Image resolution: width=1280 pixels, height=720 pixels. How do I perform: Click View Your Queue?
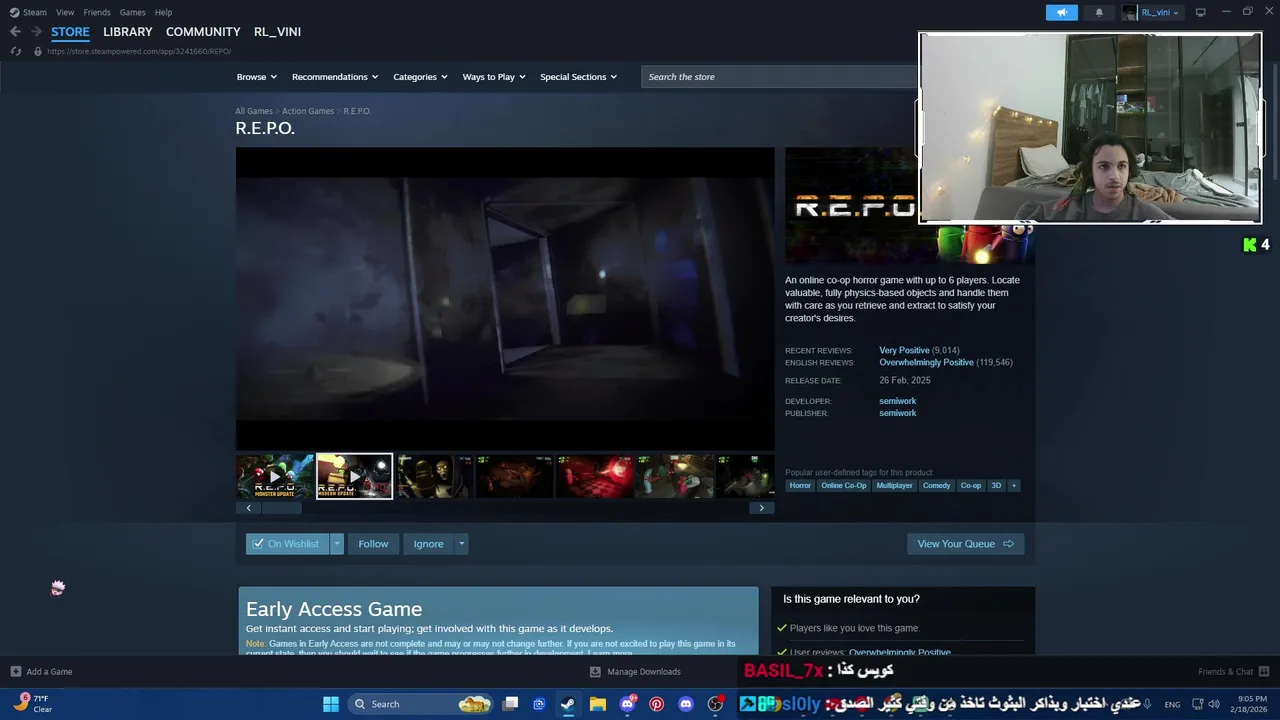pos(965,544)
